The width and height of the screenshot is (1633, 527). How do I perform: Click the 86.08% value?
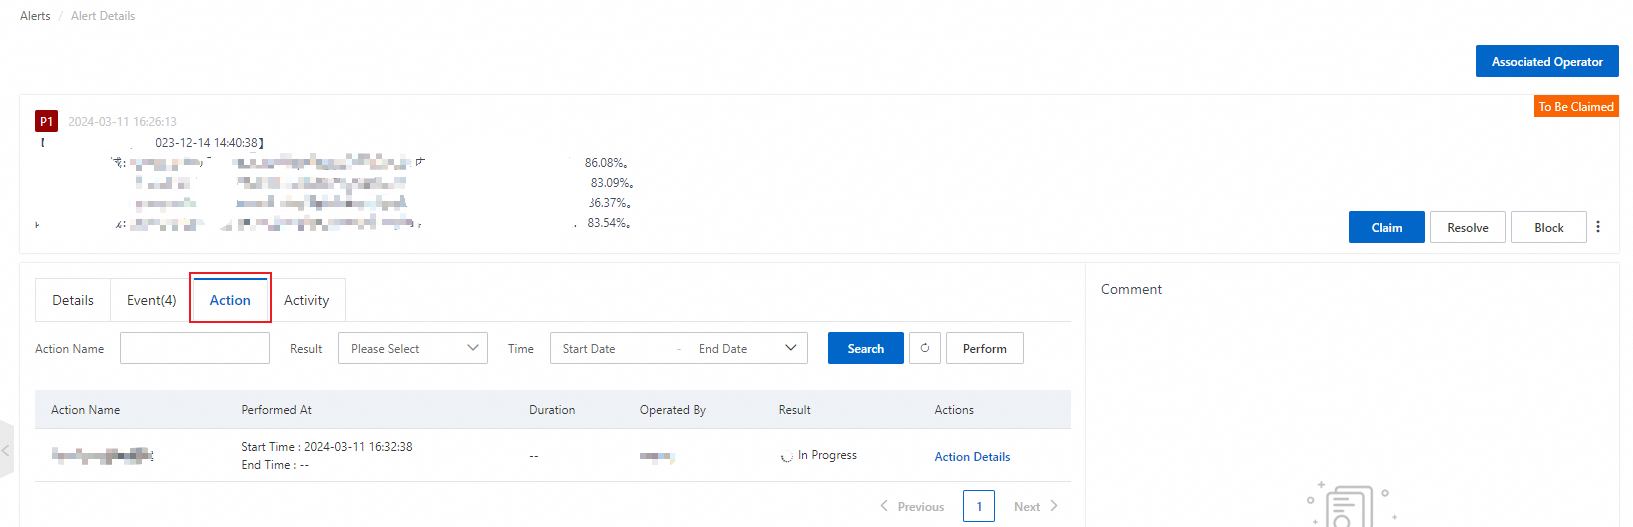[606, 162]
